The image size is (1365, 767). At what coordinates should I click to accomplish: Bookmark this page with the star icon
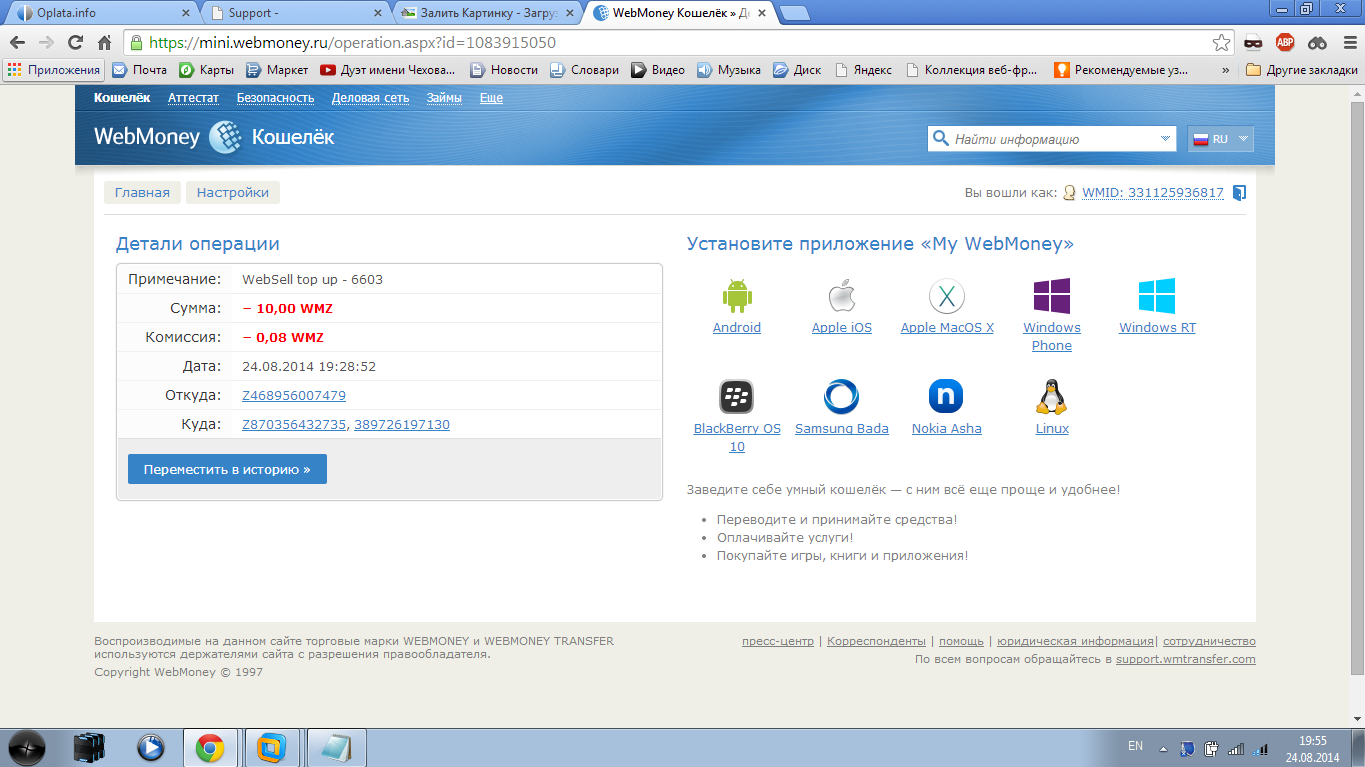[1221, 43]
